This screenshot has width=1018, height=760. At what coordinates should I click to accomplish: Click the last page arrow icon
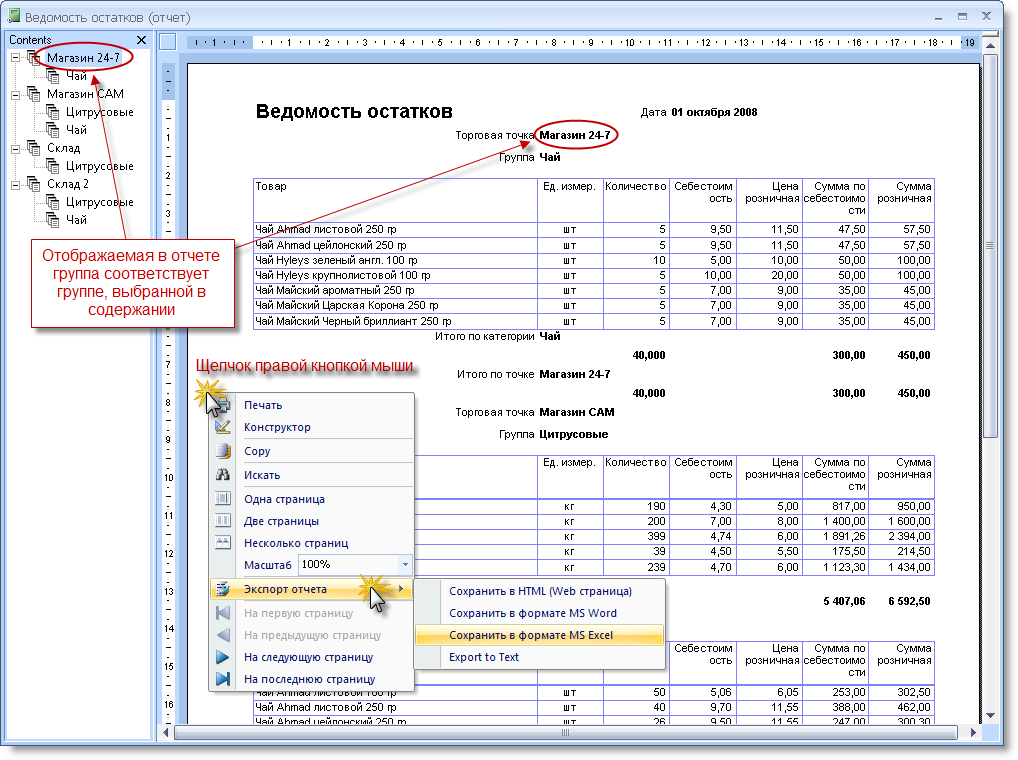[x=223, y=679]
